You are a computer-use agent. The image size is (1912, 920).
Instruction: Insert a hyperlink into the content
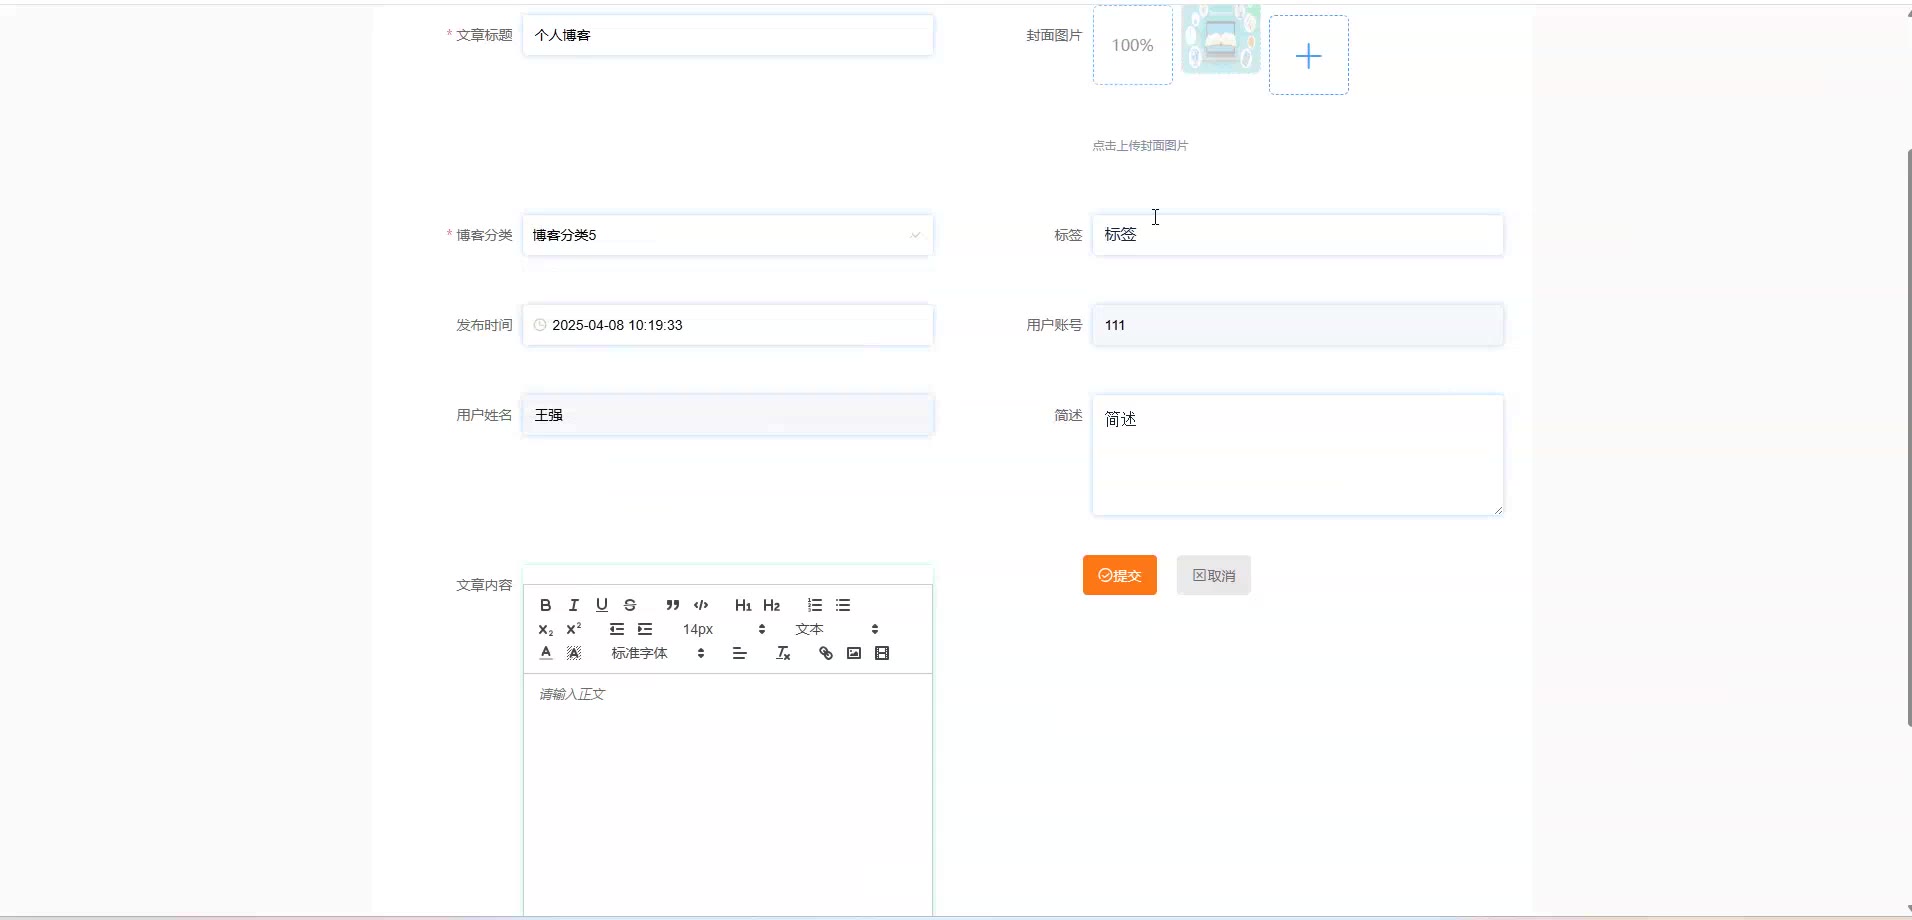[825, 653]
